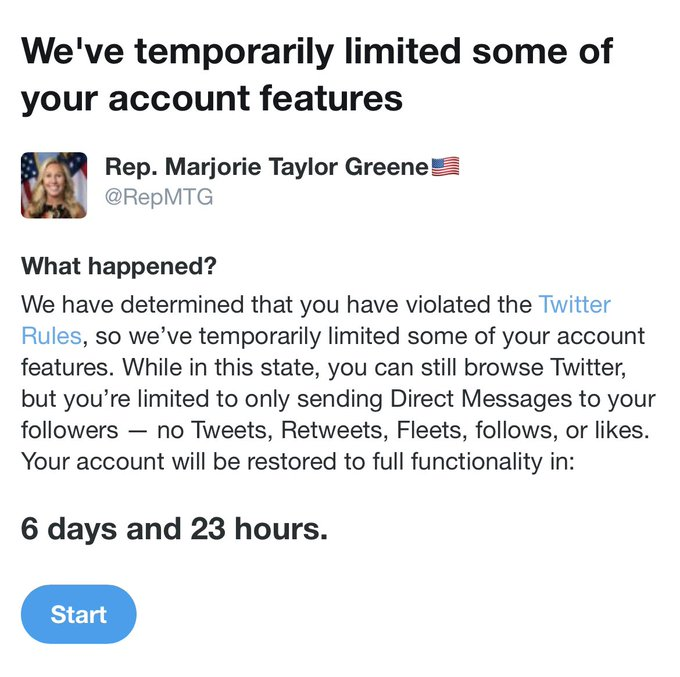The width and height of the screenshot is (680, 677).
Task: Click the "What happened?" subheading
Action: click(120, 267)
